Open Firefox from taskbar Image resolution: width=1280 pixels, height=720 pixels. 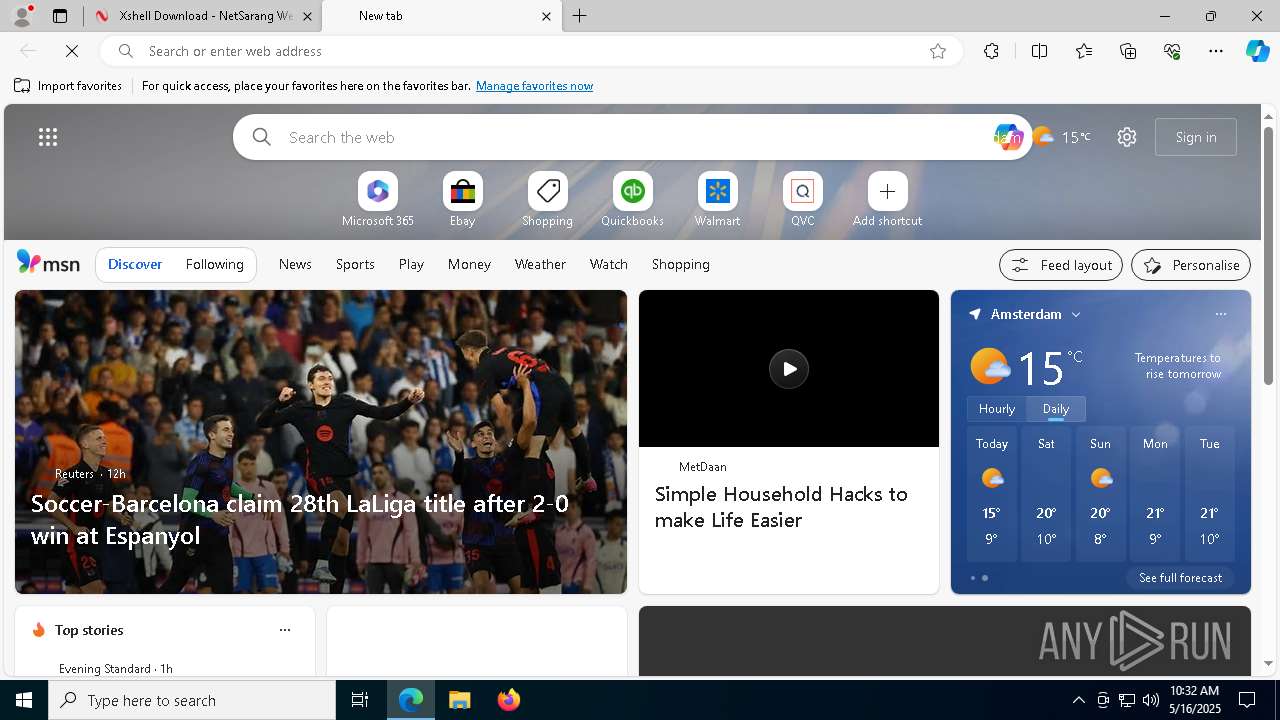pyautogui.click(x=509, y=700)
